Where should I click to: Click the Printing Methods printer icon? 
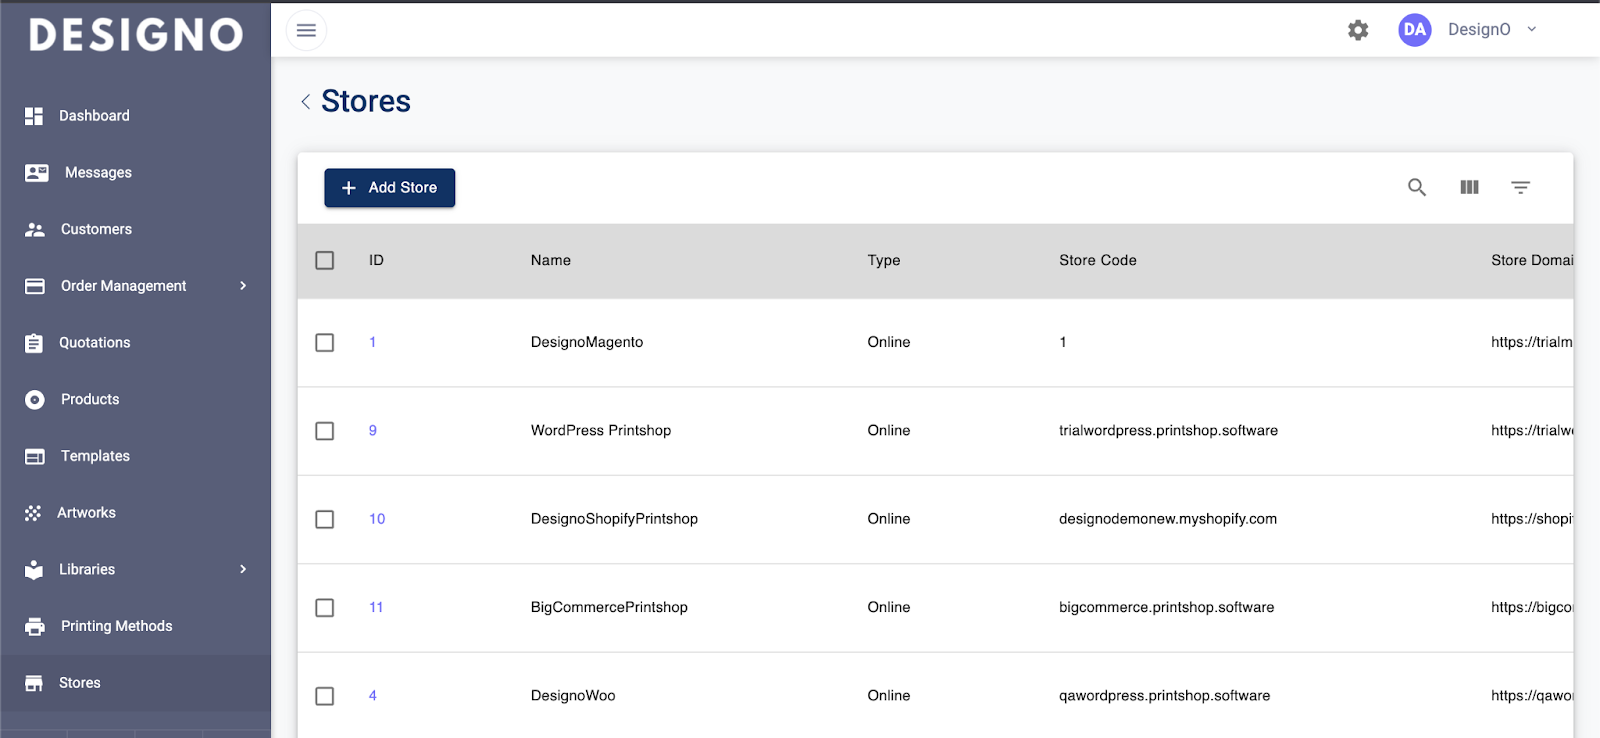tap(35, 626)
